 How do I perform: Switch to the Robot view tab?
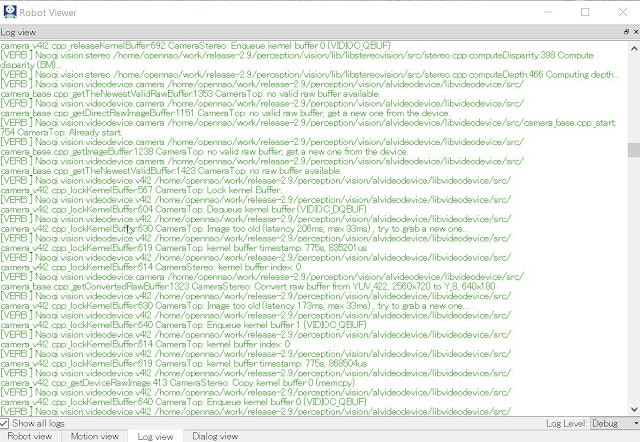(30, 436)
